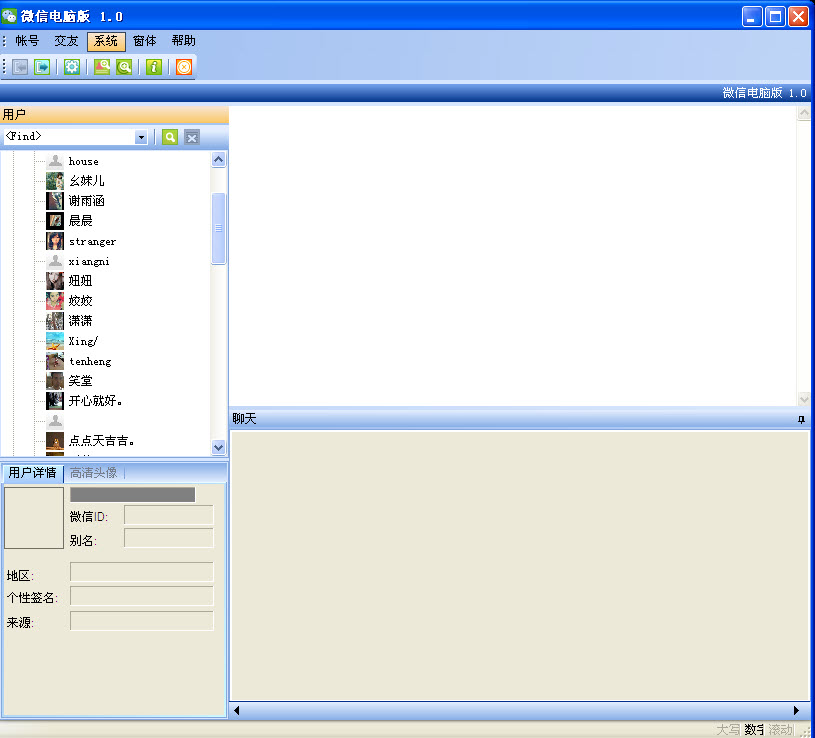Open settings via the gear toolbar icon
Screen dimensions: 815x738
(72, 67)
